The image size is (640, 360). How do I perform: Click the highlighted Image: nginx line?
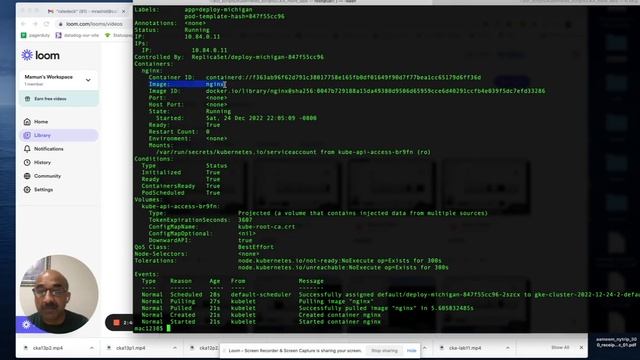coord(187,84)
